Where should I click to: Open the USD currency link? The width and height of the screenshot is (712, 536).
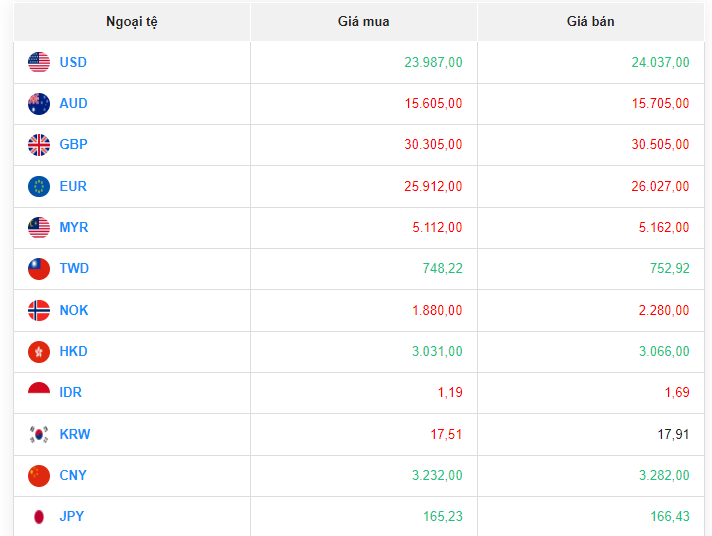coord(73,62)
